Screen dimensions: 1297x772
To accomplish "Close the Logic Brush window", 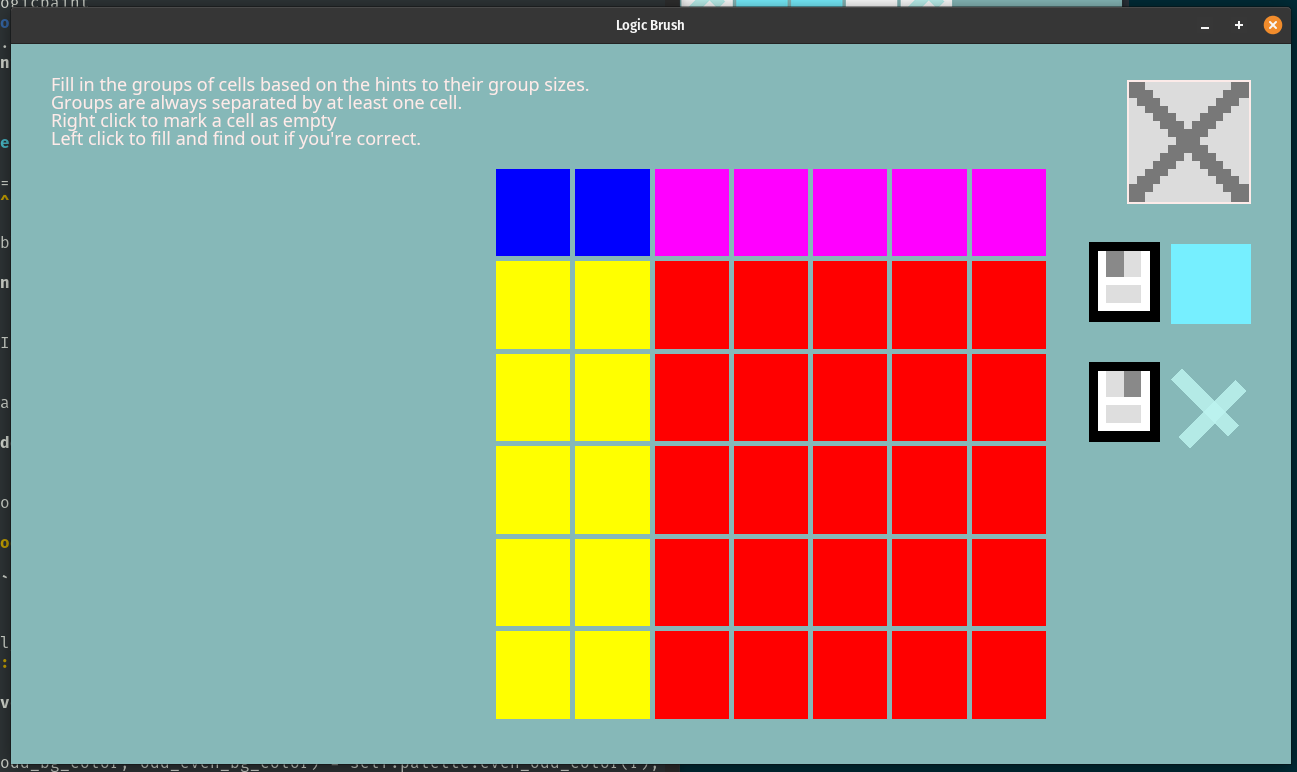I will coord(1272,25).
